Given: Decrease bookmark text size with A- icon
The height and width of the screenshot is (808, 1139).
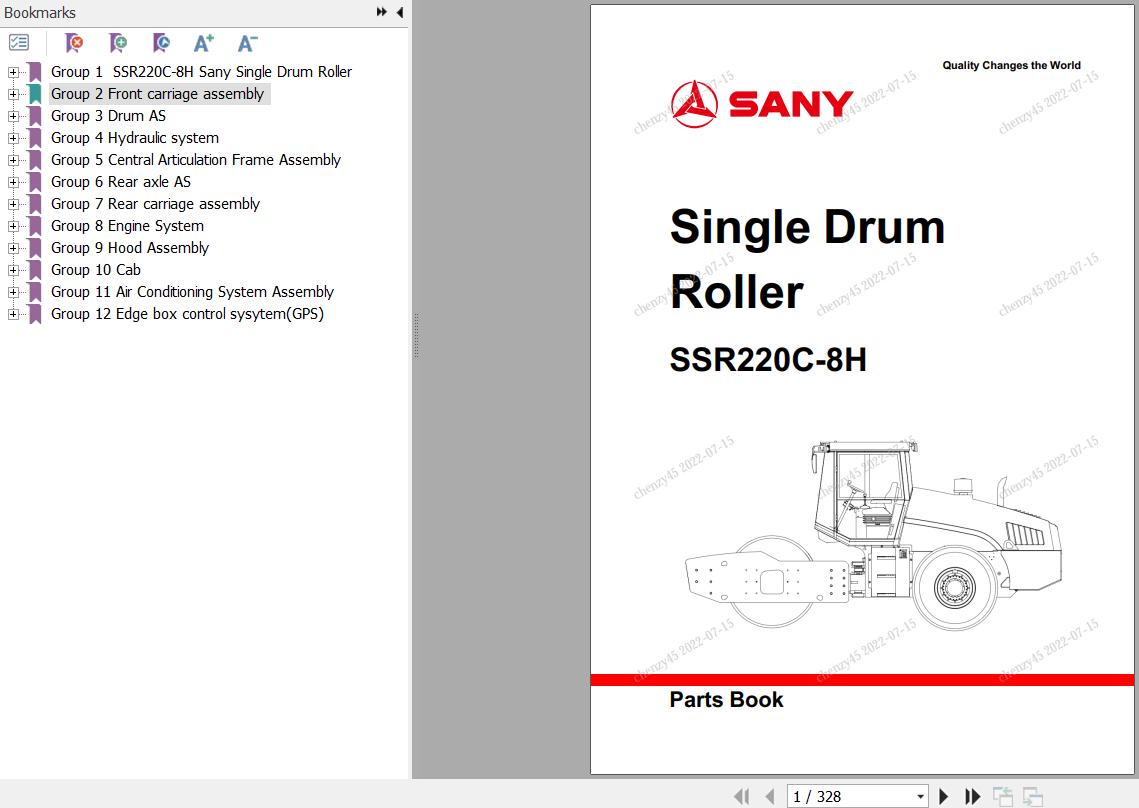Looking at the screenshot, I should click(247, 43).
